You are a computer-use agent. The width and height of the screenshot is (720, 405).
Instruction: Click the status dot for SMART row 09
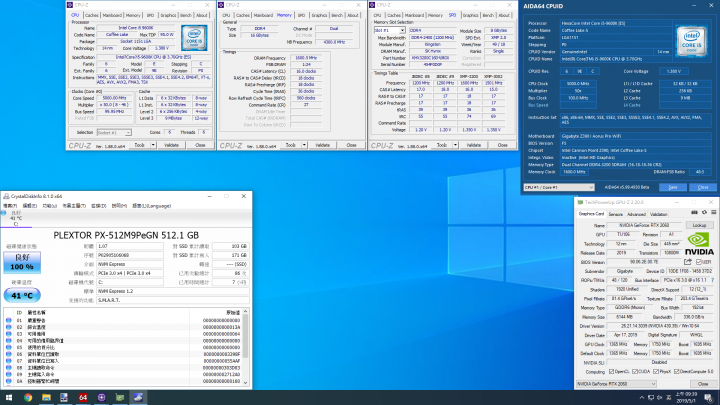(9, 375)
